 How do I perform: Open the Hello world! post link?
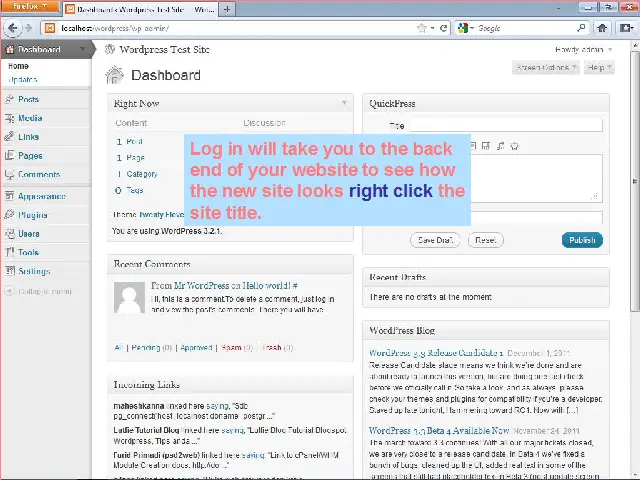point(267,285)
